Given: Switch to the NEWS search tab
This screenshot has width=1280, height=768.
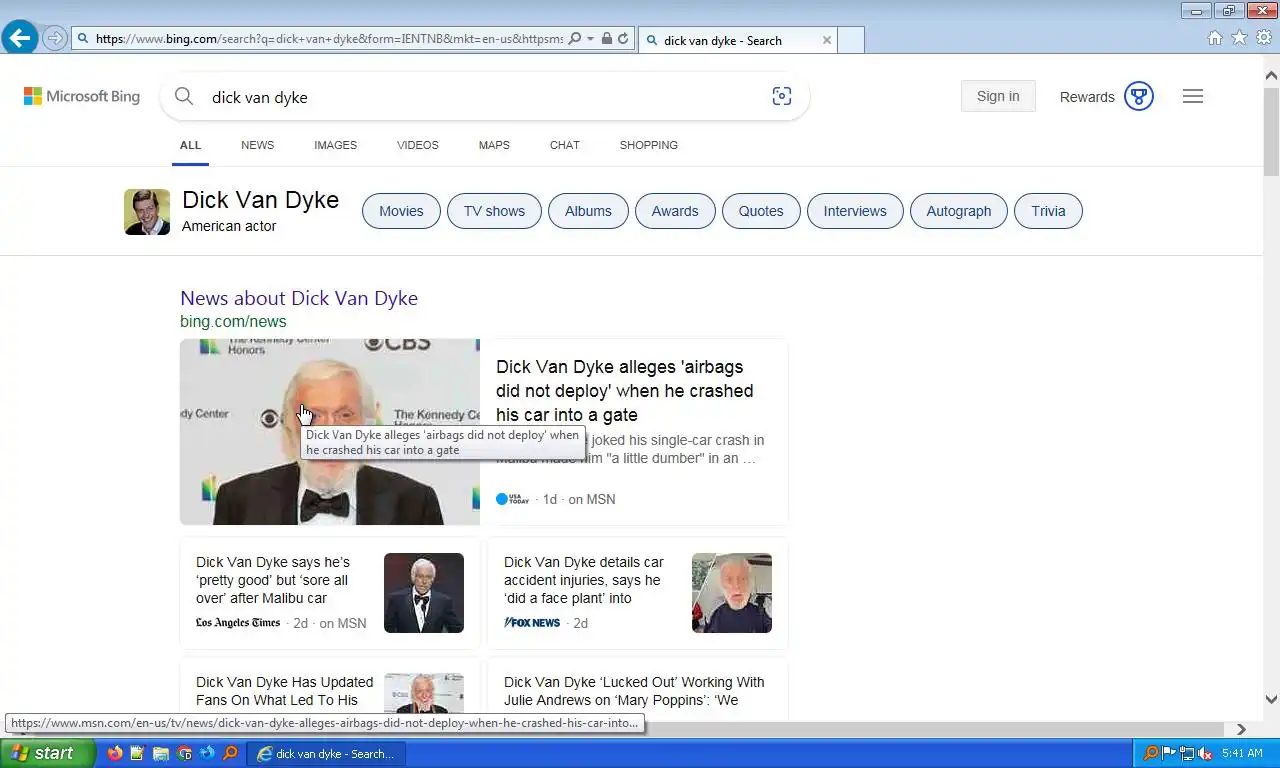Looking at the screenshot, I should (x=257, y=145).
